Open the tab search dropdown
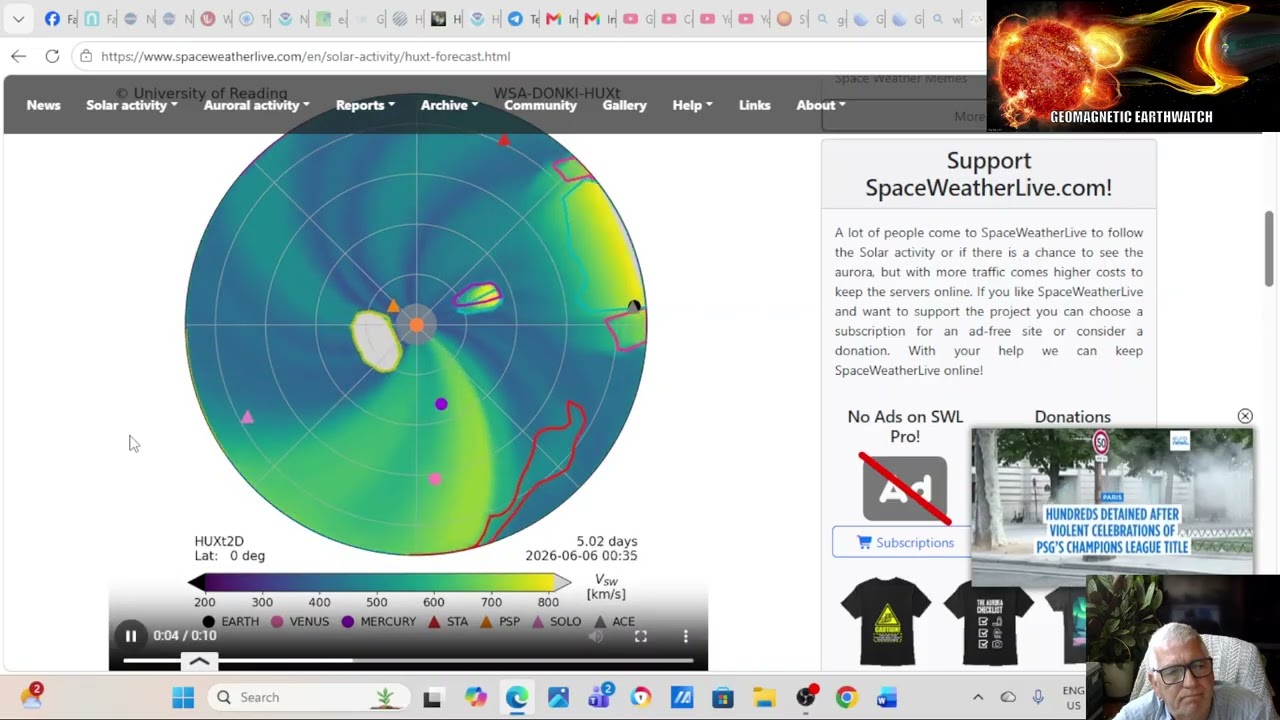 point(18,19)
